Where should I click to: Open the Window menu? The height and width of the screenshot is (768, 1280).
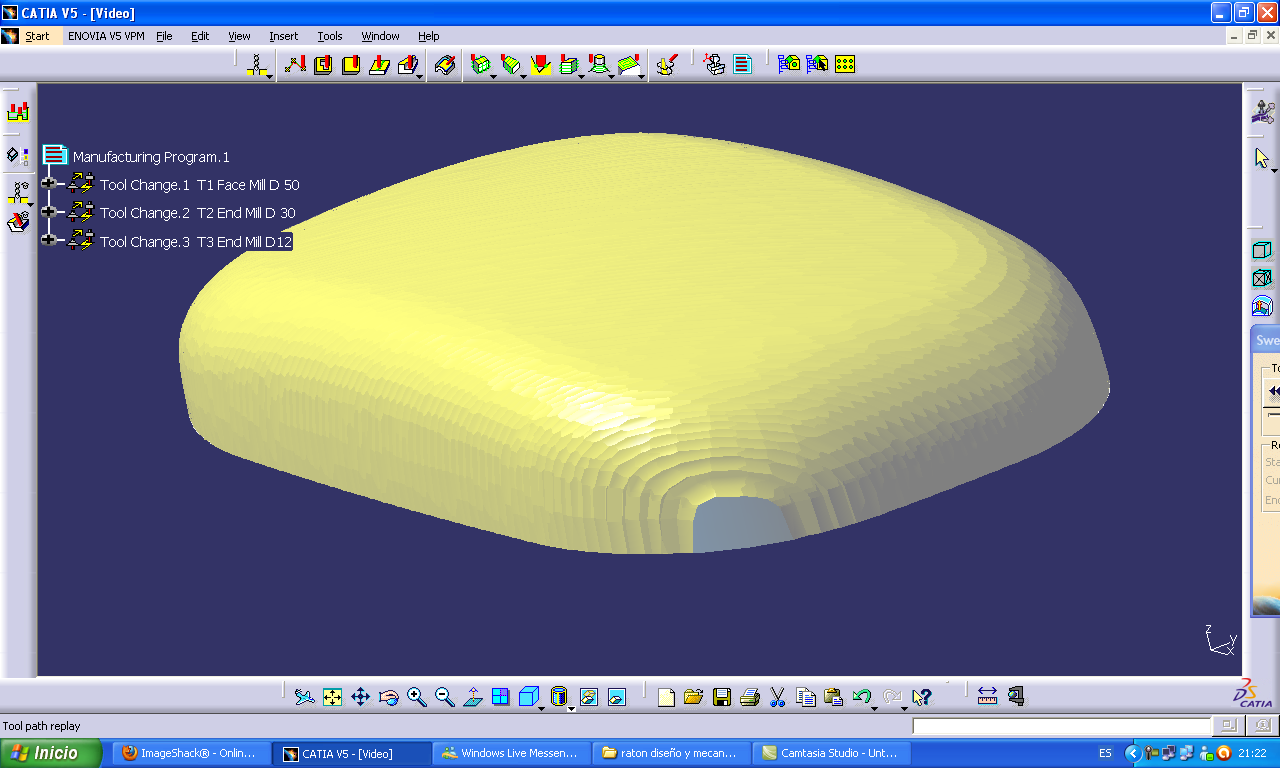pos(380,36)
